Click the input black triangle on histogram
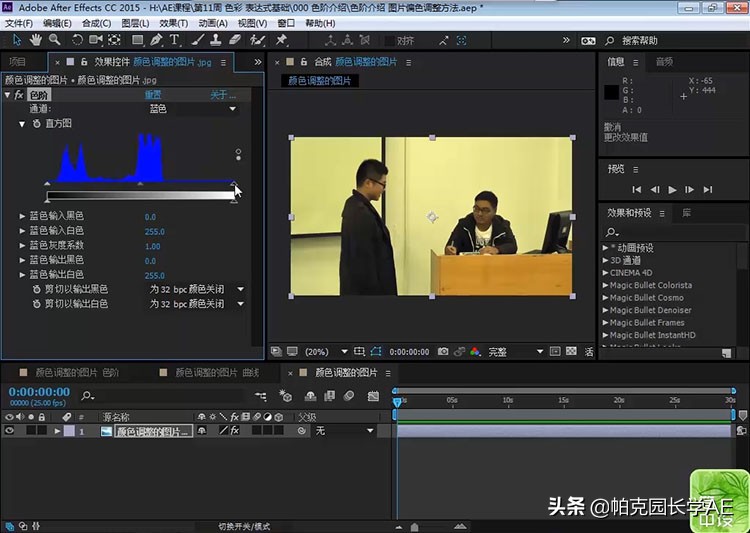This screenshot has width=750, height=533. coord(47,183)
